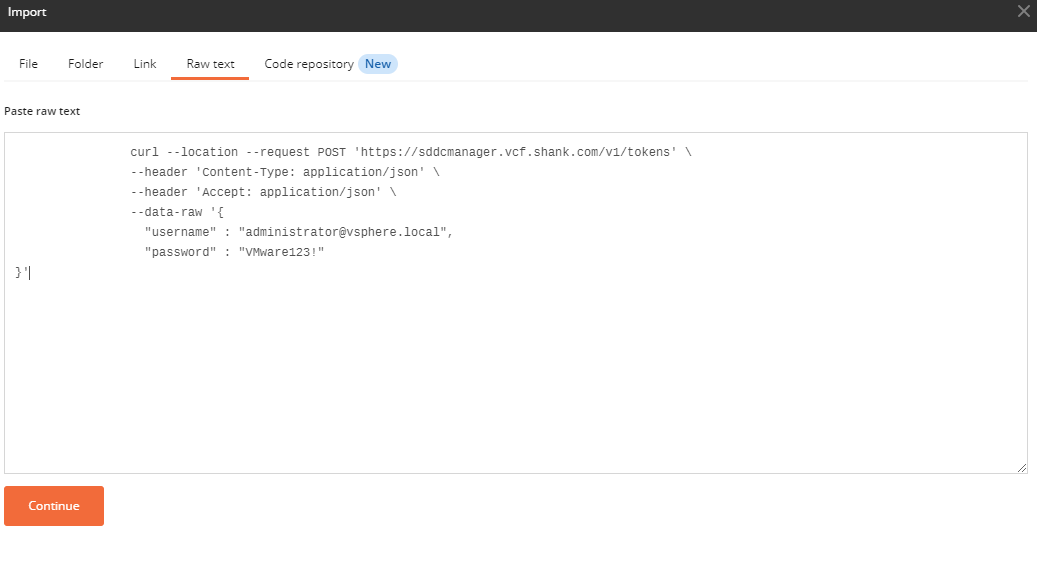Click the Content-Type header line
1038x564 pixels.
click(x=285, y=172)
